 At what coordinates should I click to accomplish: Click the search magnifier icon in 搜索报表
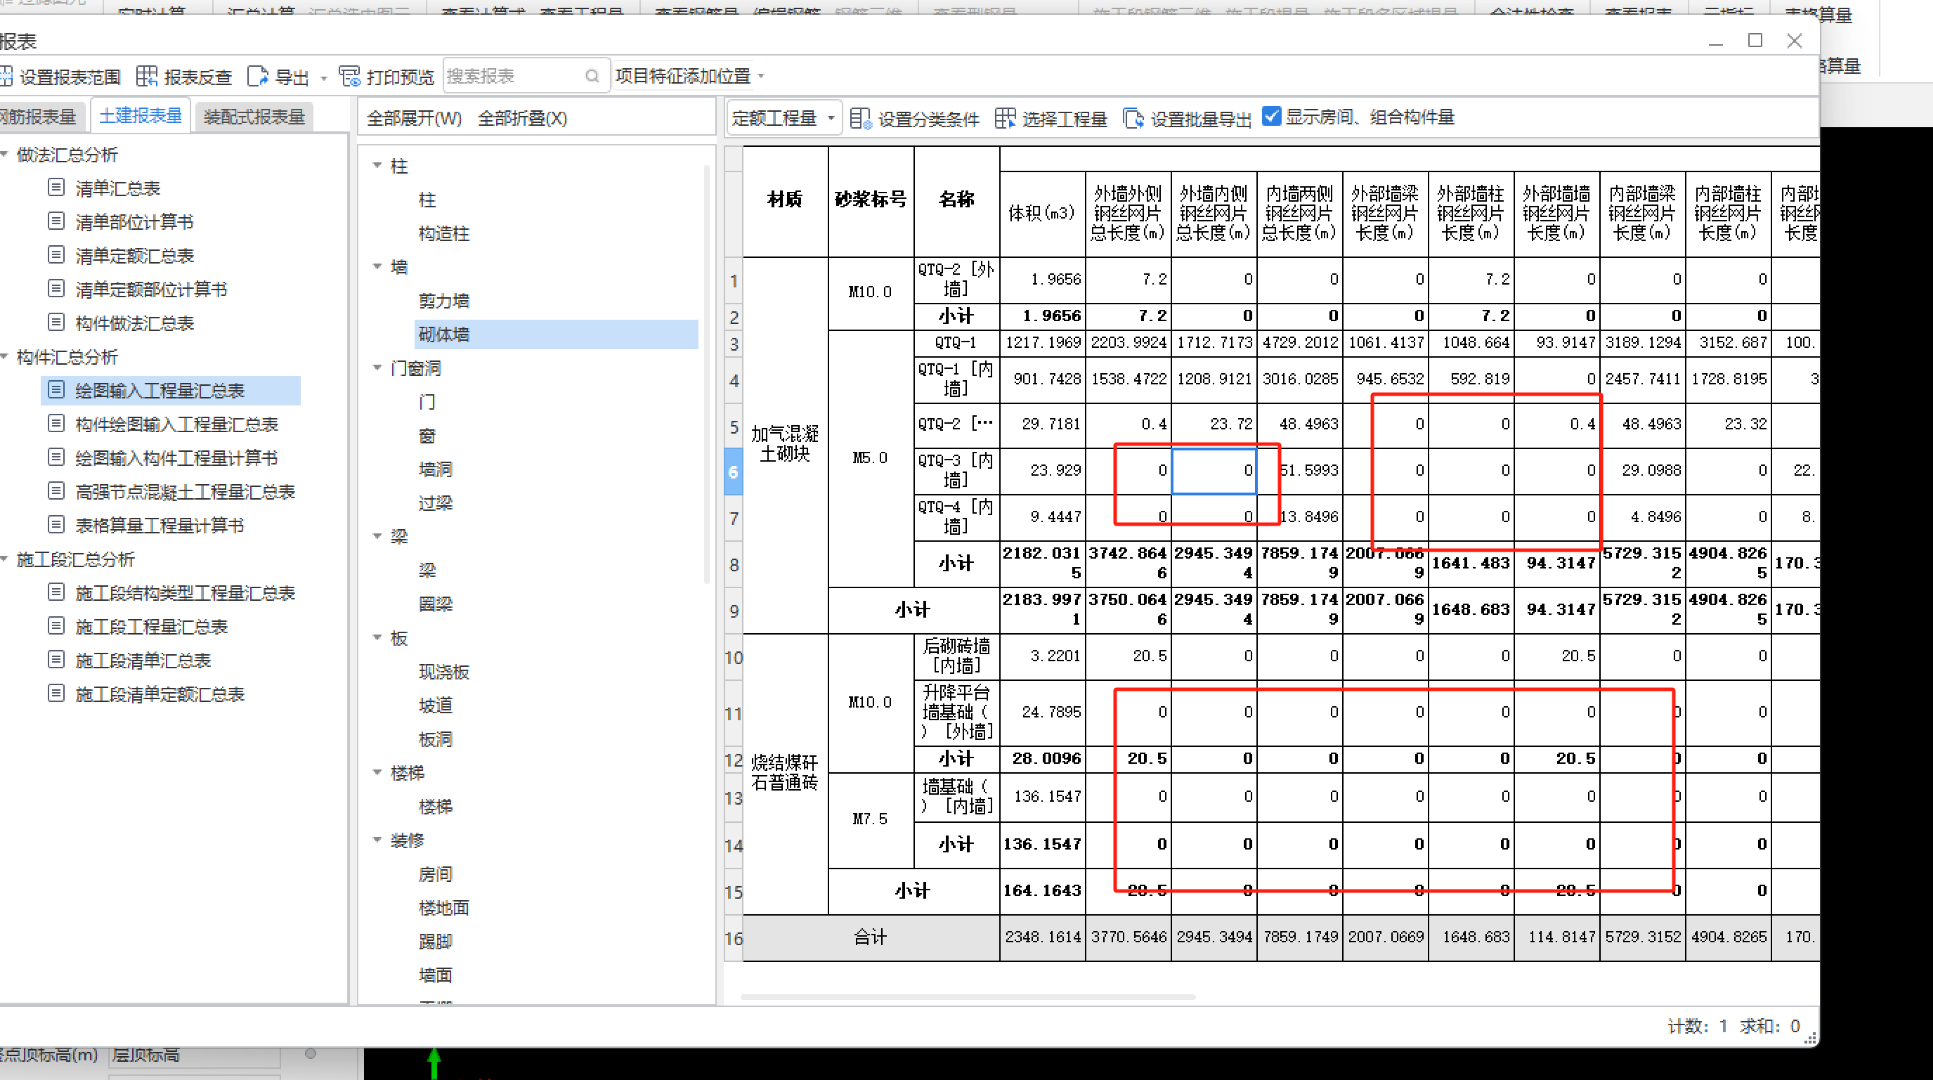point(592,77)
